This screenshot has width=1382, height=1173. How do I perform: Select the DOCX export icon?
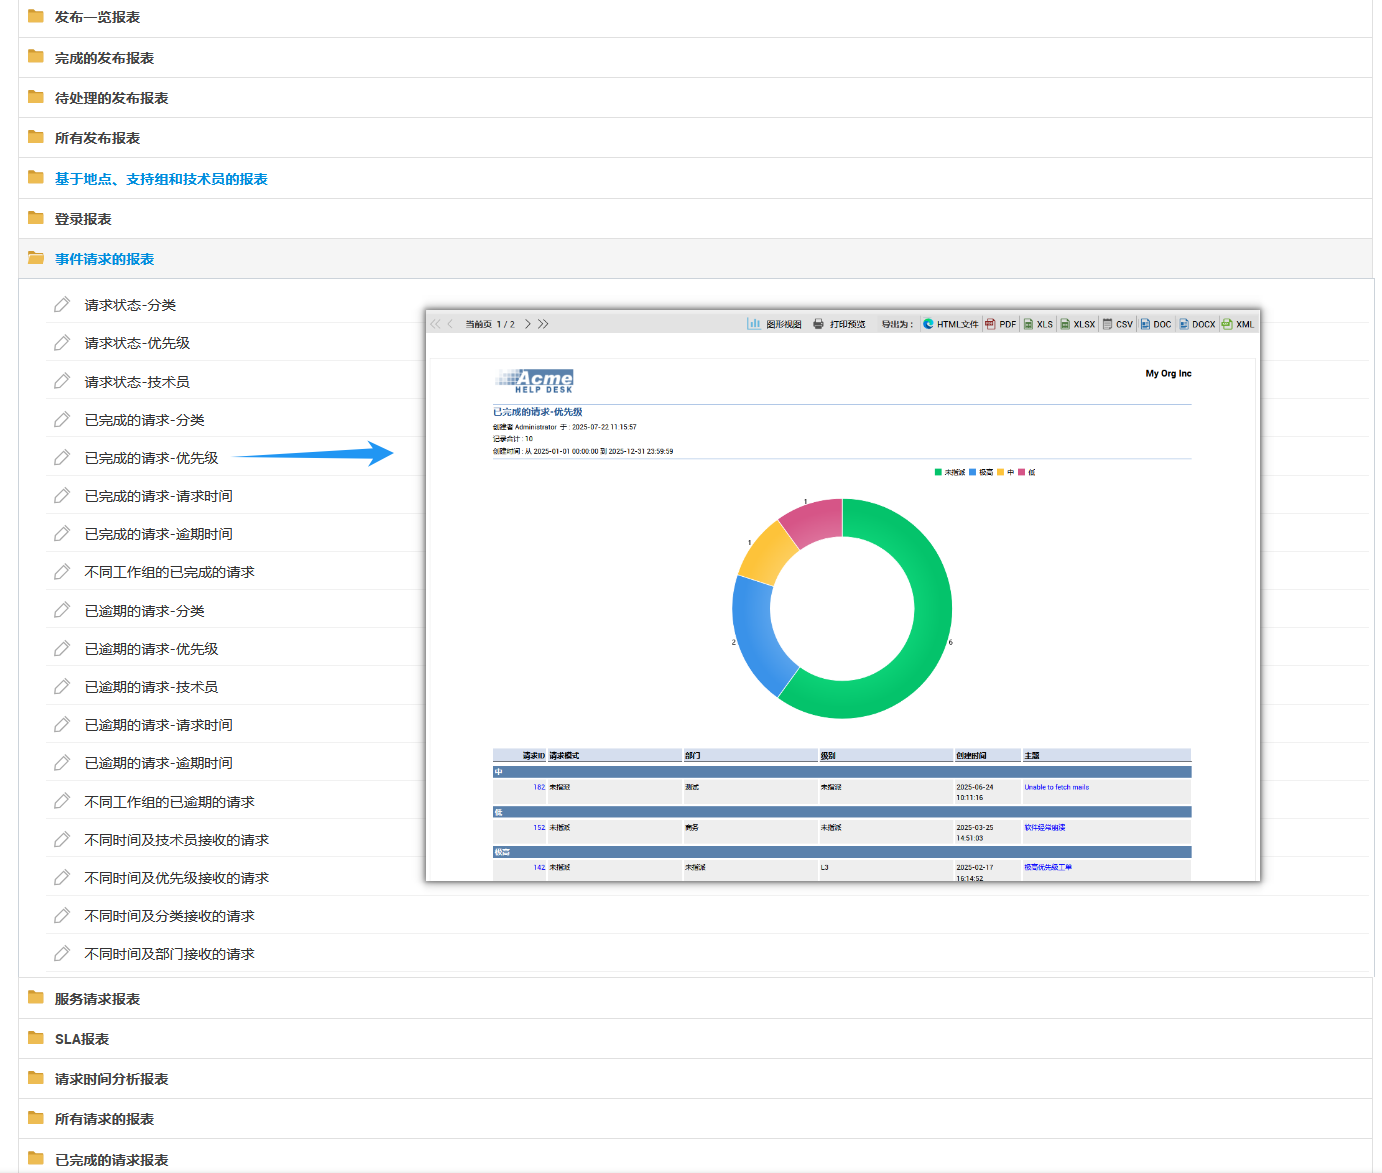1196,324
